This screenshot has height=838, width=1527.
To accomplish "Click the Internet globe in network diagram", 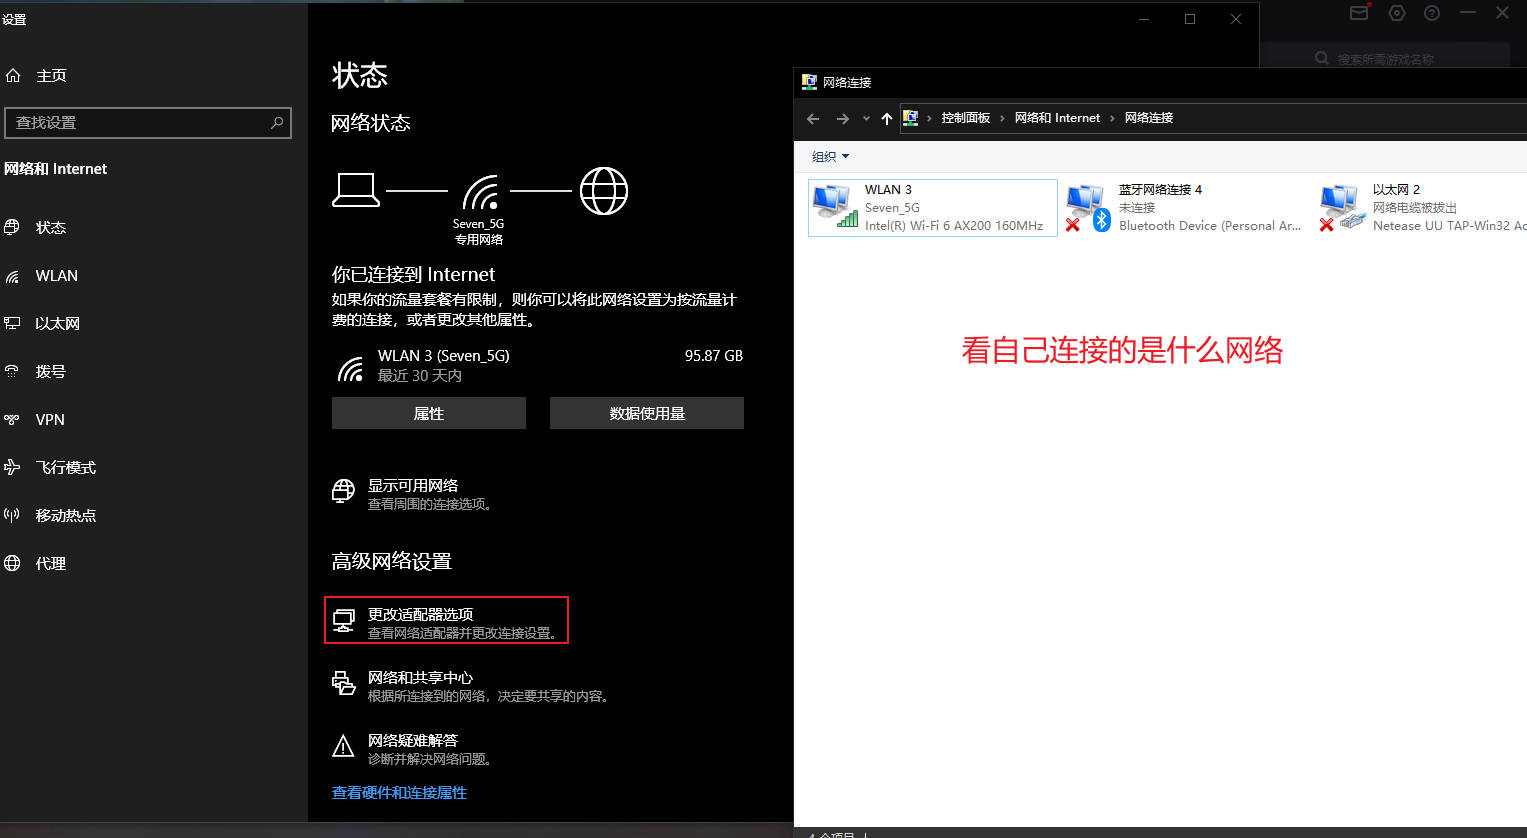I will (604, 191).
